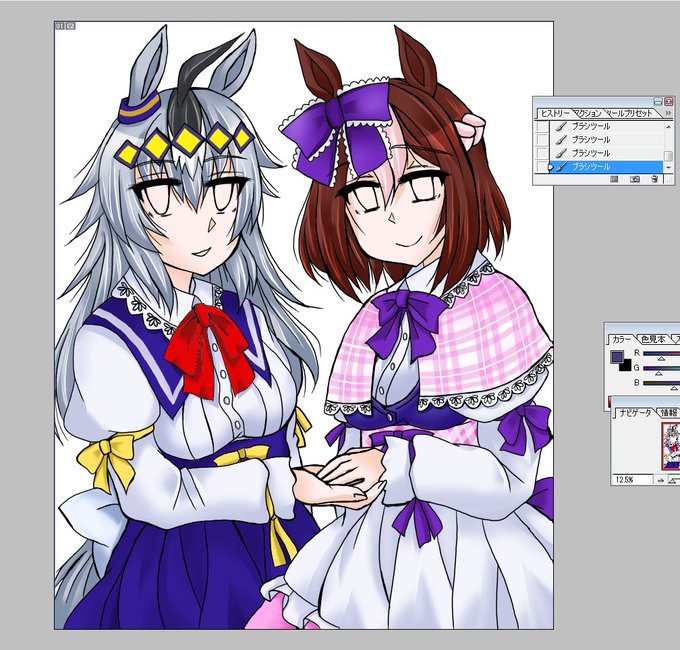The width and height of the screenshot is (680, 650).
Task: Minimize the History palette window
Action: [x=658, y=101]
